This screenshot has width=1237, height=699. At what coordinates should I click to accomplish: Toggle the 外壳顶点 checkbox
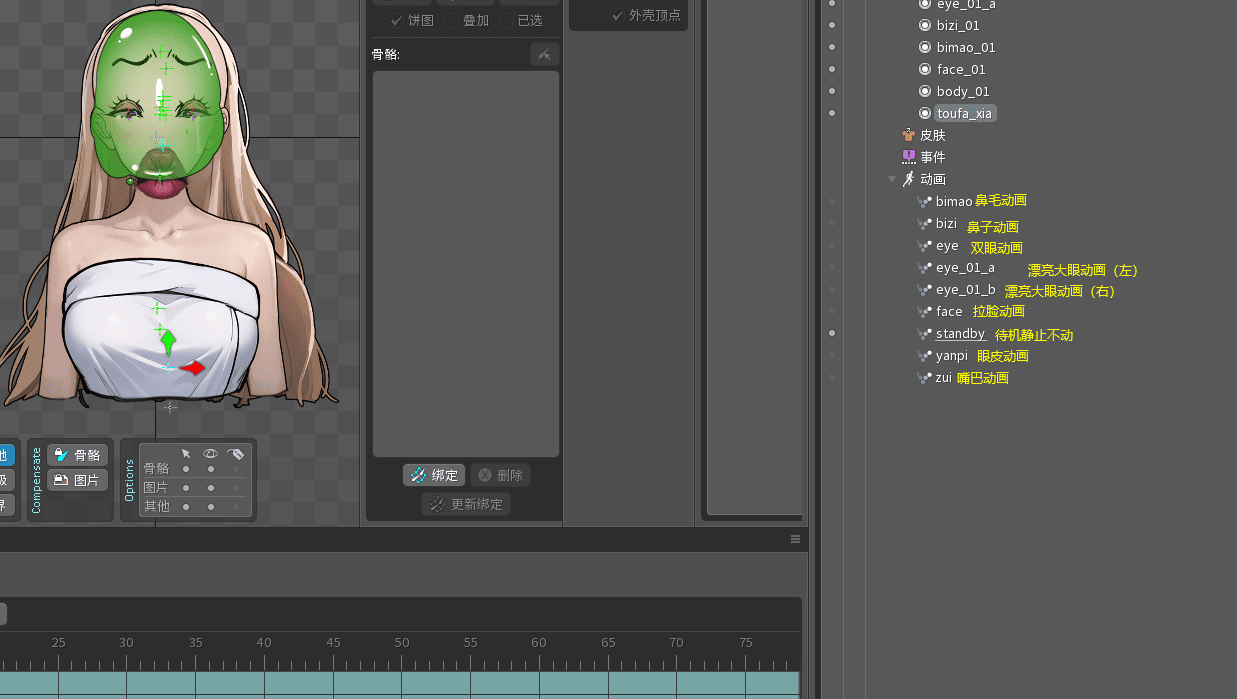[617, 15]
